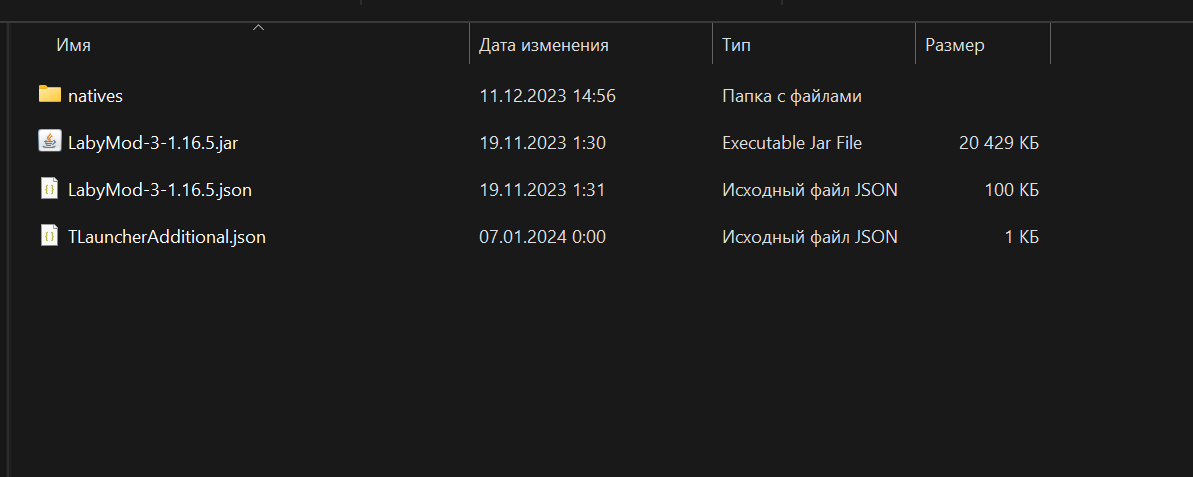Screen dimensions: 1193x477
Task: Click the 100 КБ size value
Action: (1012, 190)
